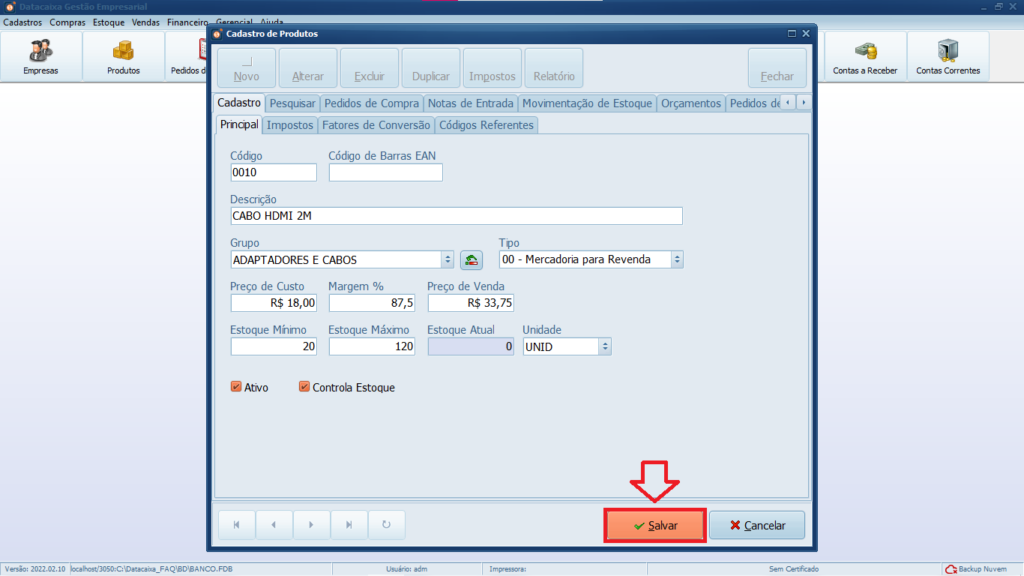1024x576 pixels.
Task: Open the Tipo dropdown
Action: pyautogui.click(x=677, y=260)
